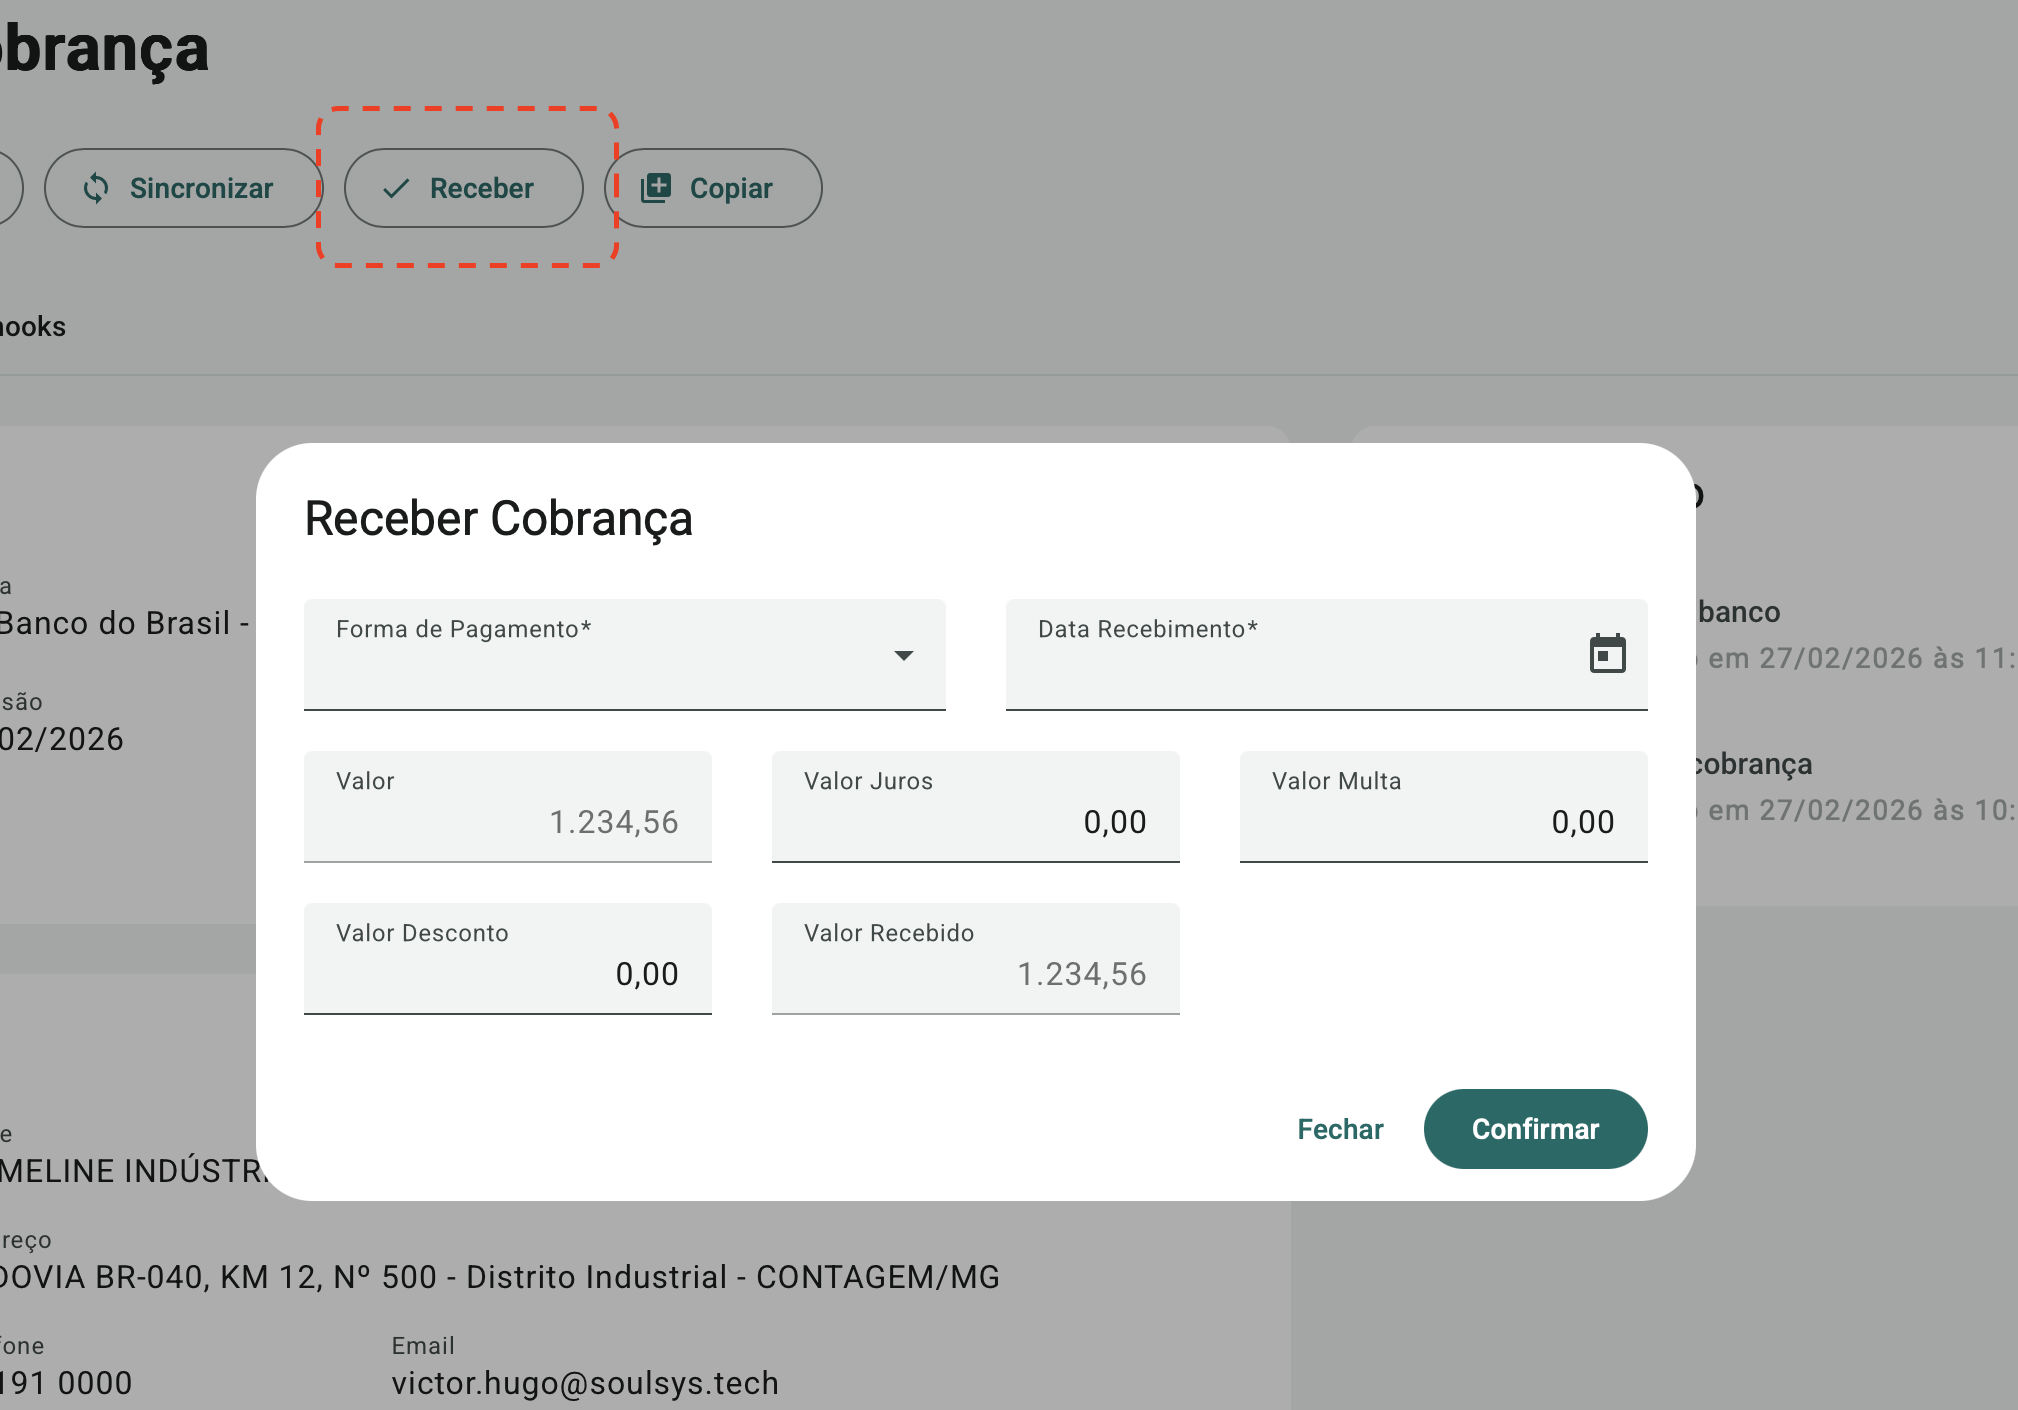The image size is (2018, 1410).
Task: Click Fechar to dismiss the dialog
Action: click(x=1340, y=1128)
